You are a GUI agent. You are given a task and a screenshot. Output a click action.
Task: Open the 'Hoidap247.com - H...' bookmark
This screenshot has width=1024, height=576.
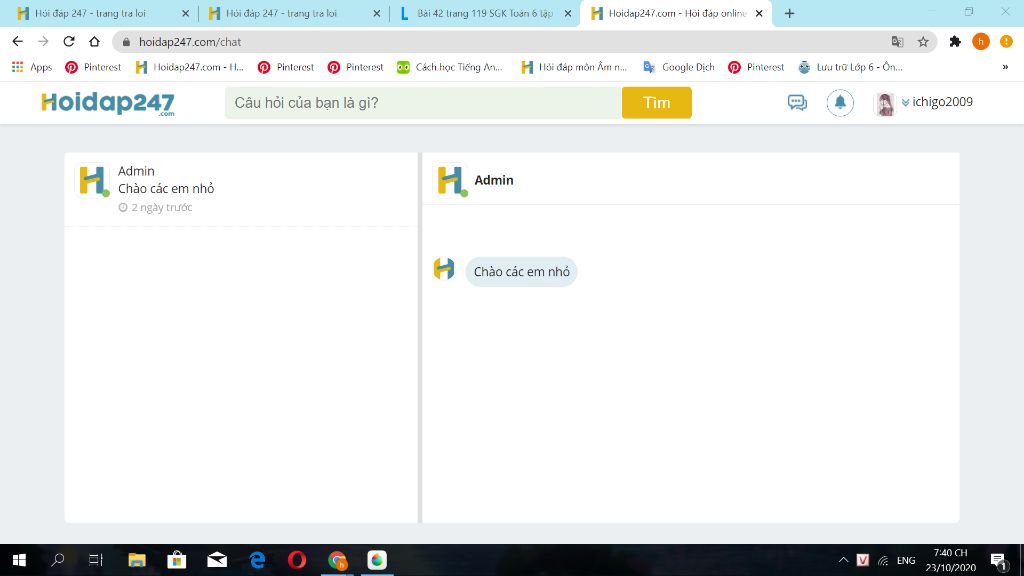[189, 67]
